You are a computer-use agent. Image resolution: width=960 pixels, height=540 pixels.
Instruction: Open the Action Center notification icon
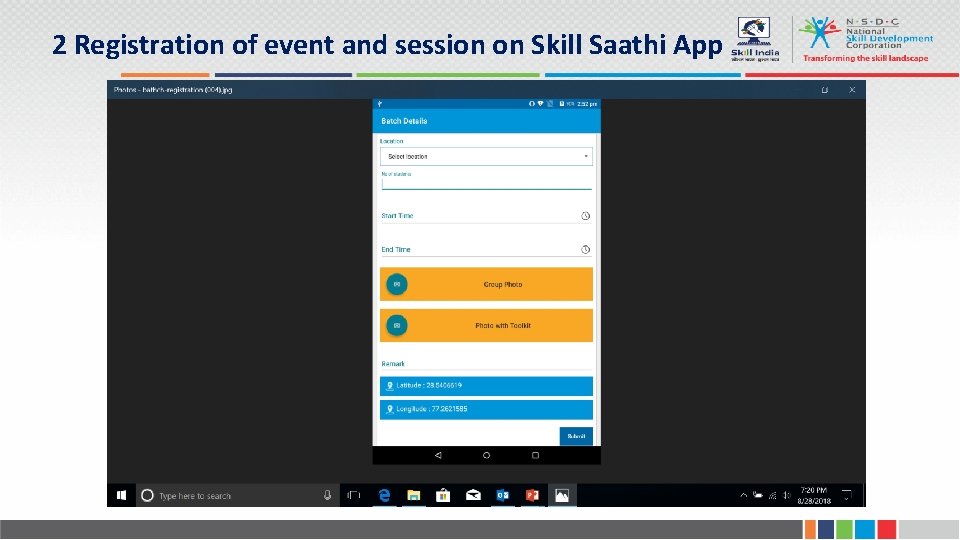847,495
